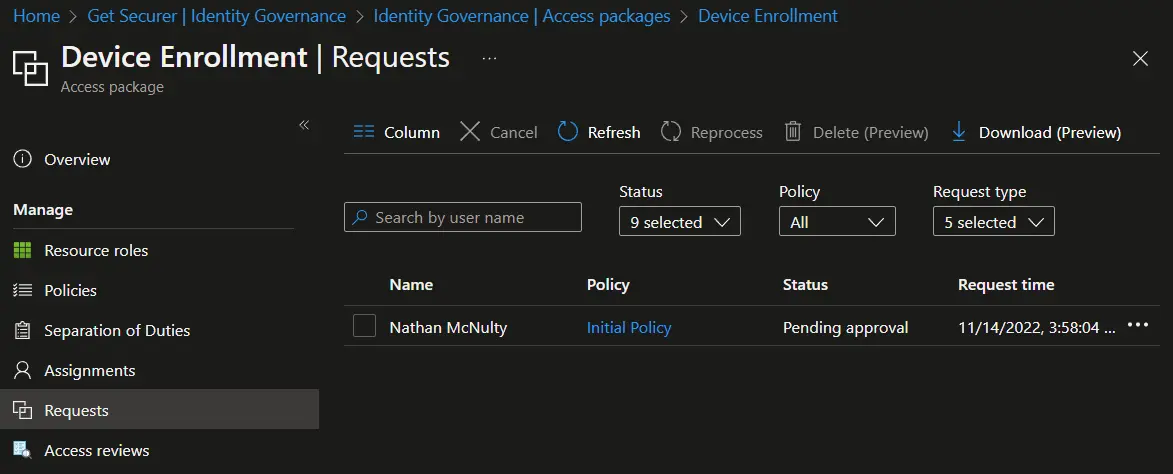Navigate to Home breadcrumb link

(36, 16)
